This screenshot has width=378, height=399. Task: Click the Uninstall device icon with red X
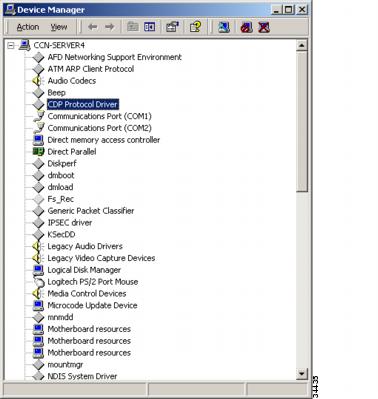[264, 27]
